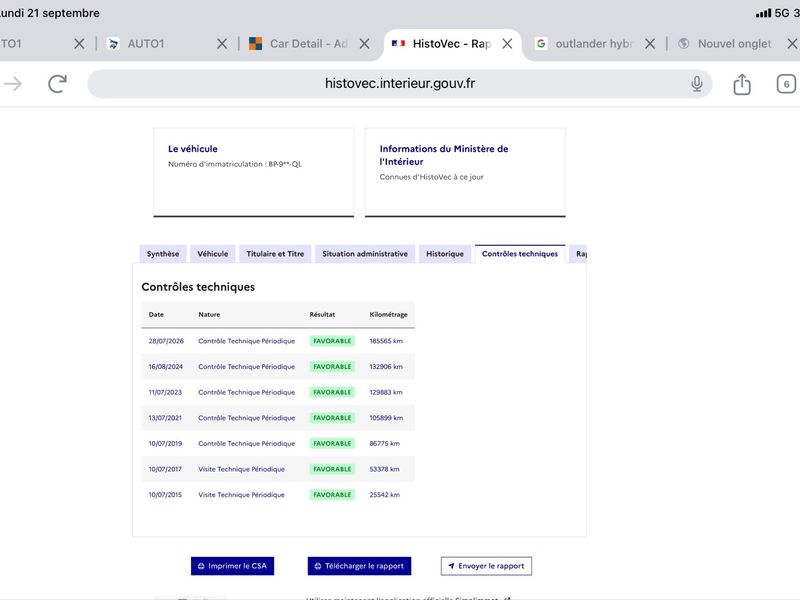Screen dimensions: 800x600
Task: Click the Imprimer le CSA button
Action: point(232,566)
